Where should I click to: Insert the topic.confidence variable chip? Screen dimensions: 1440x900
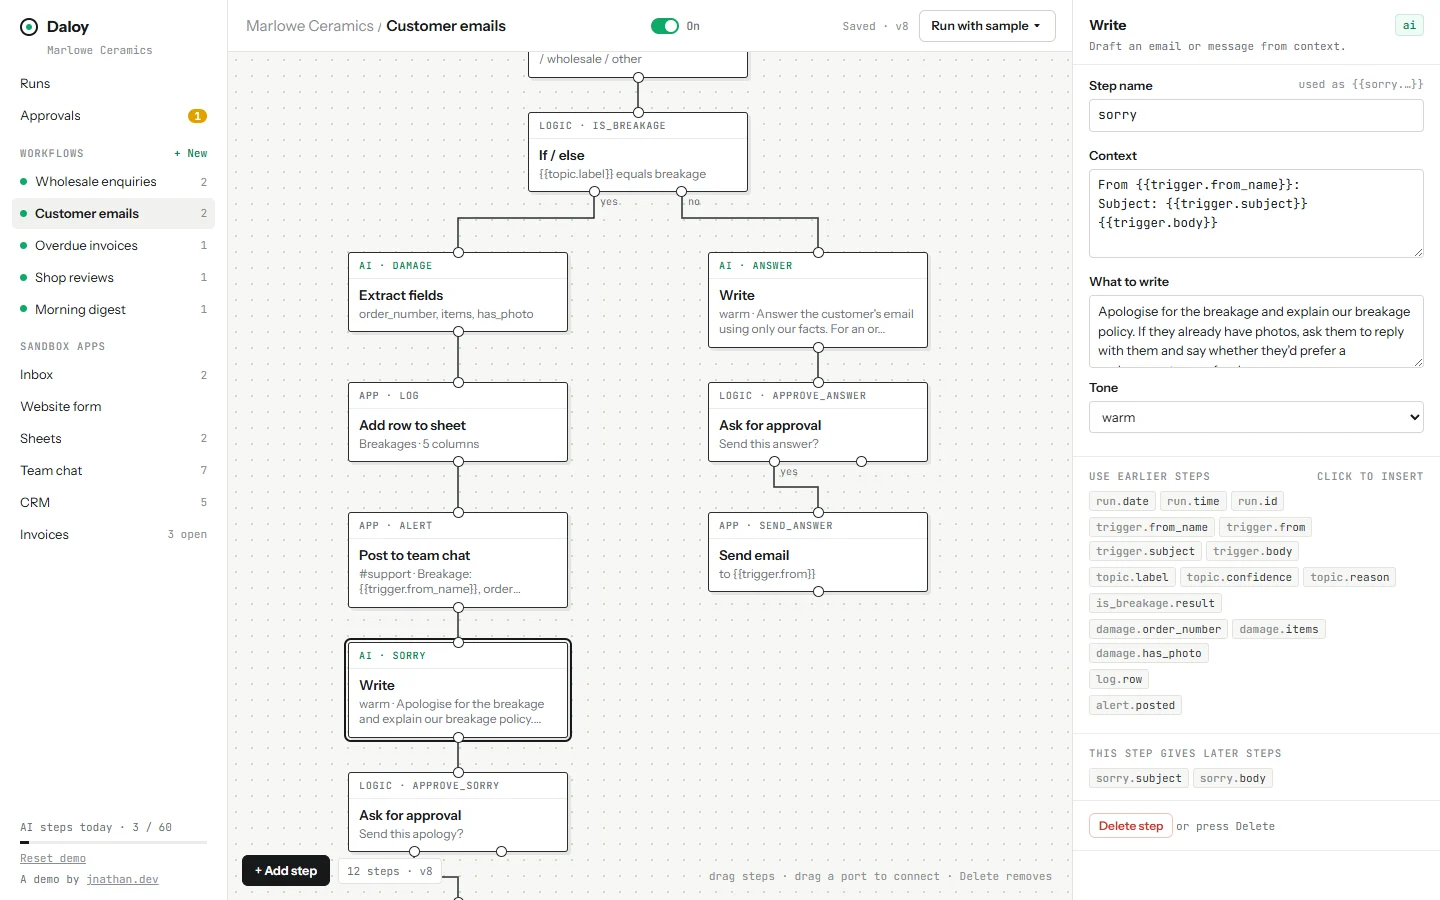pyautogui.click(x=1239, y=577)
